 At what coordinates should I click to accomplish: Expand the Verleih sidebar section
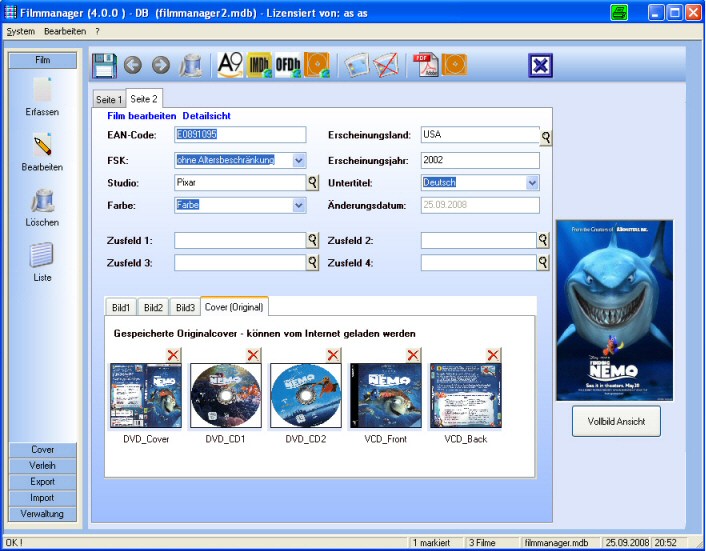point(43,466)
